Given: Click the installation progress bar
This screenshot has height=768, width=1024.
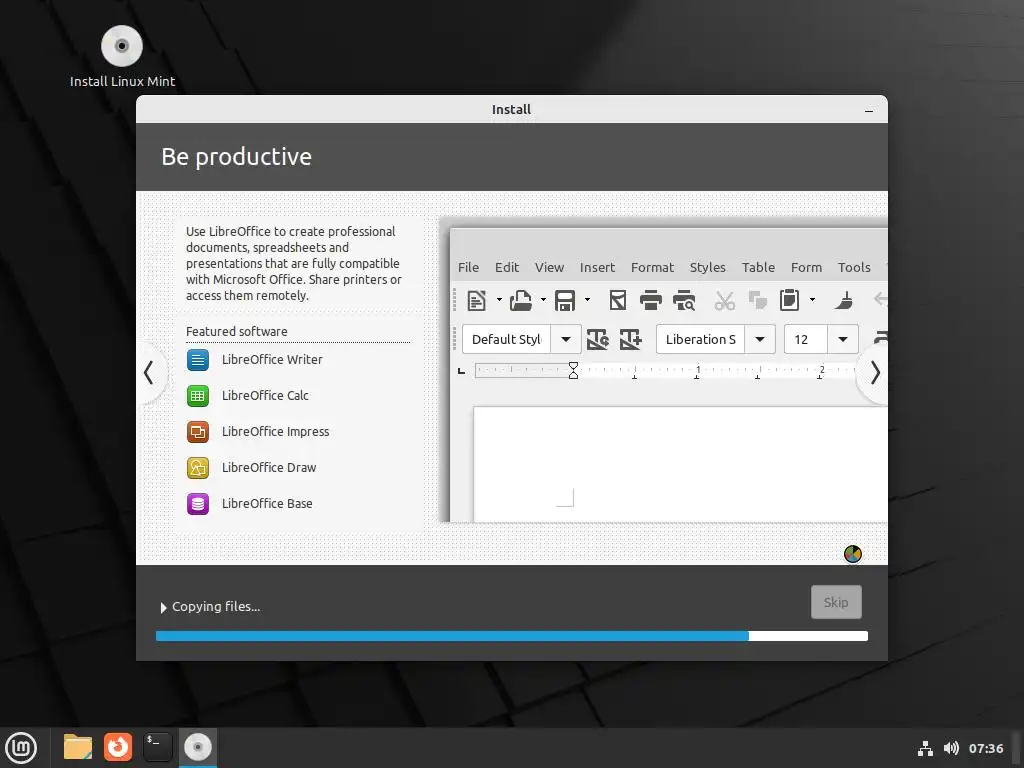Looking at the screenshot, I should coord(512,636).
